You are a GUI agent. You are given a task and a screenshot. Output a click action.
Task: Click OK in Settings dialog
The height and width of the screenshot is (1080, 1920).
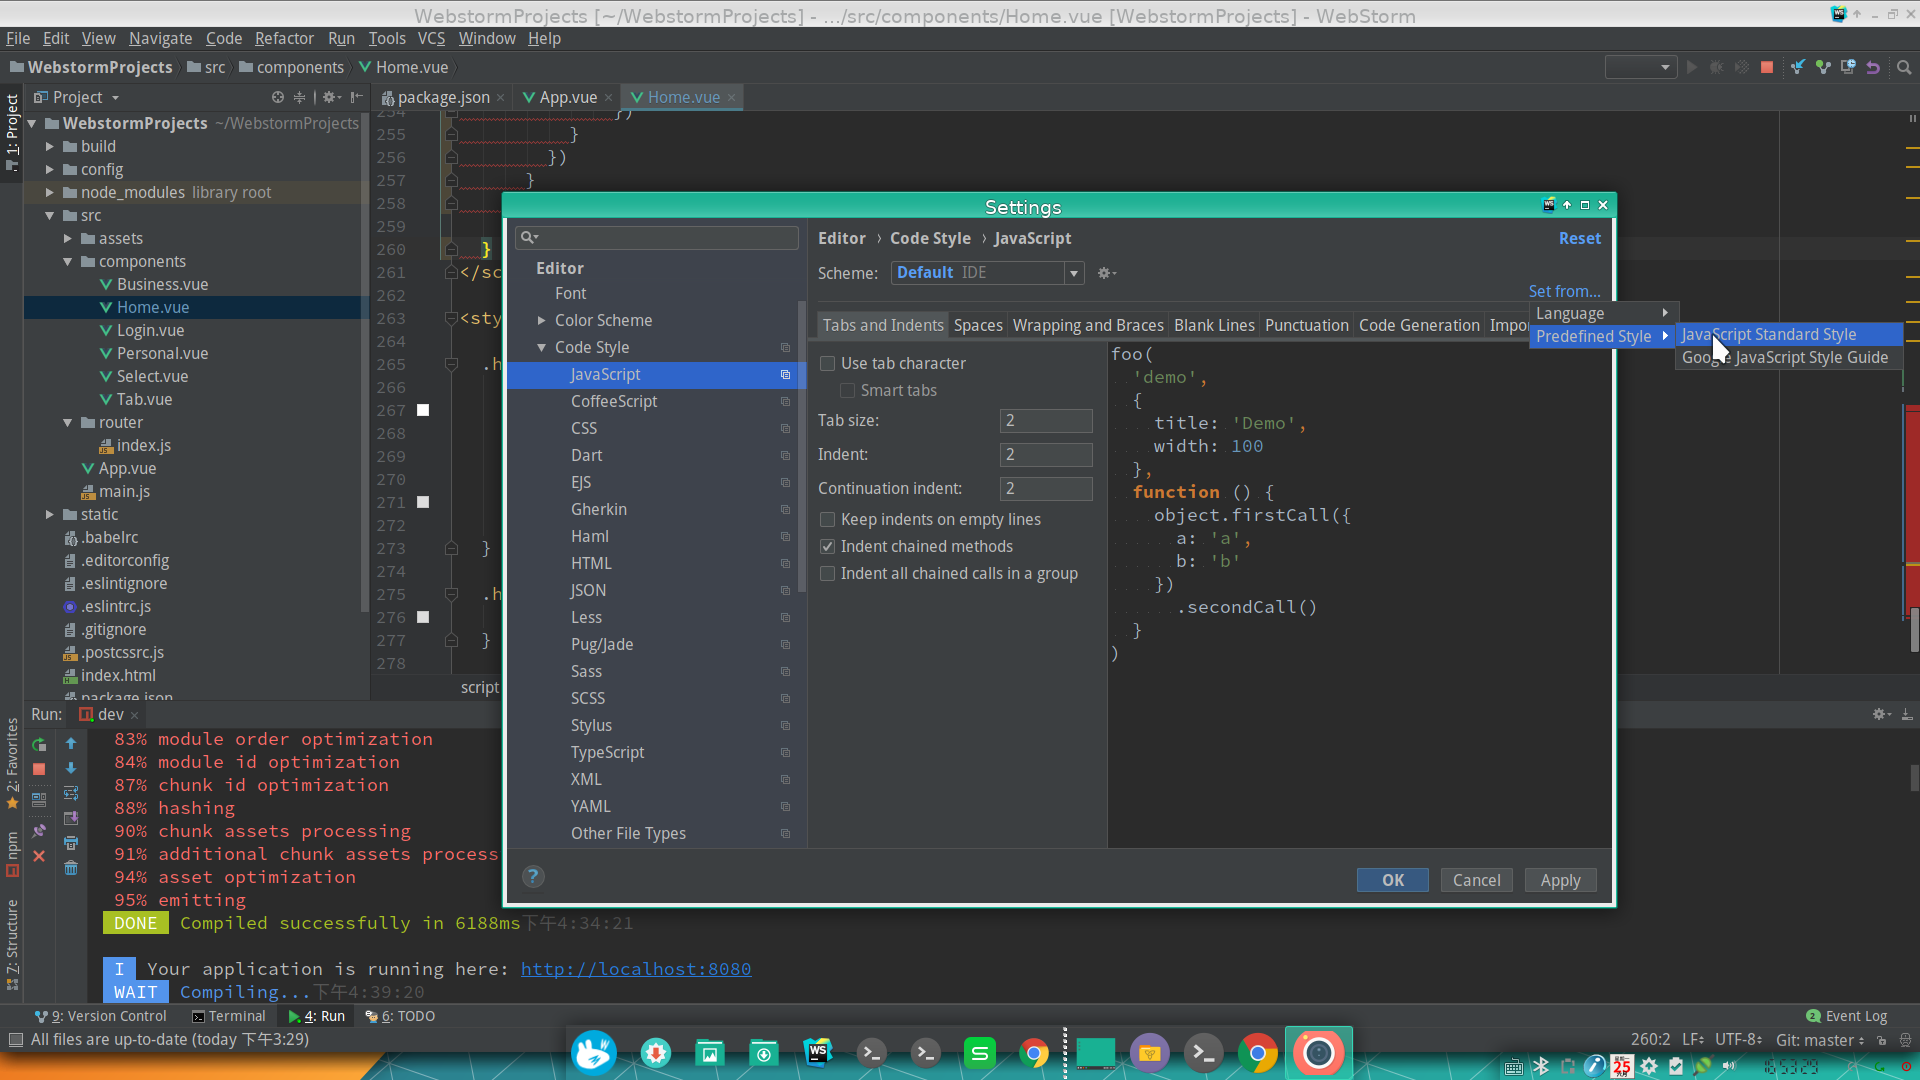point(1393,881)
